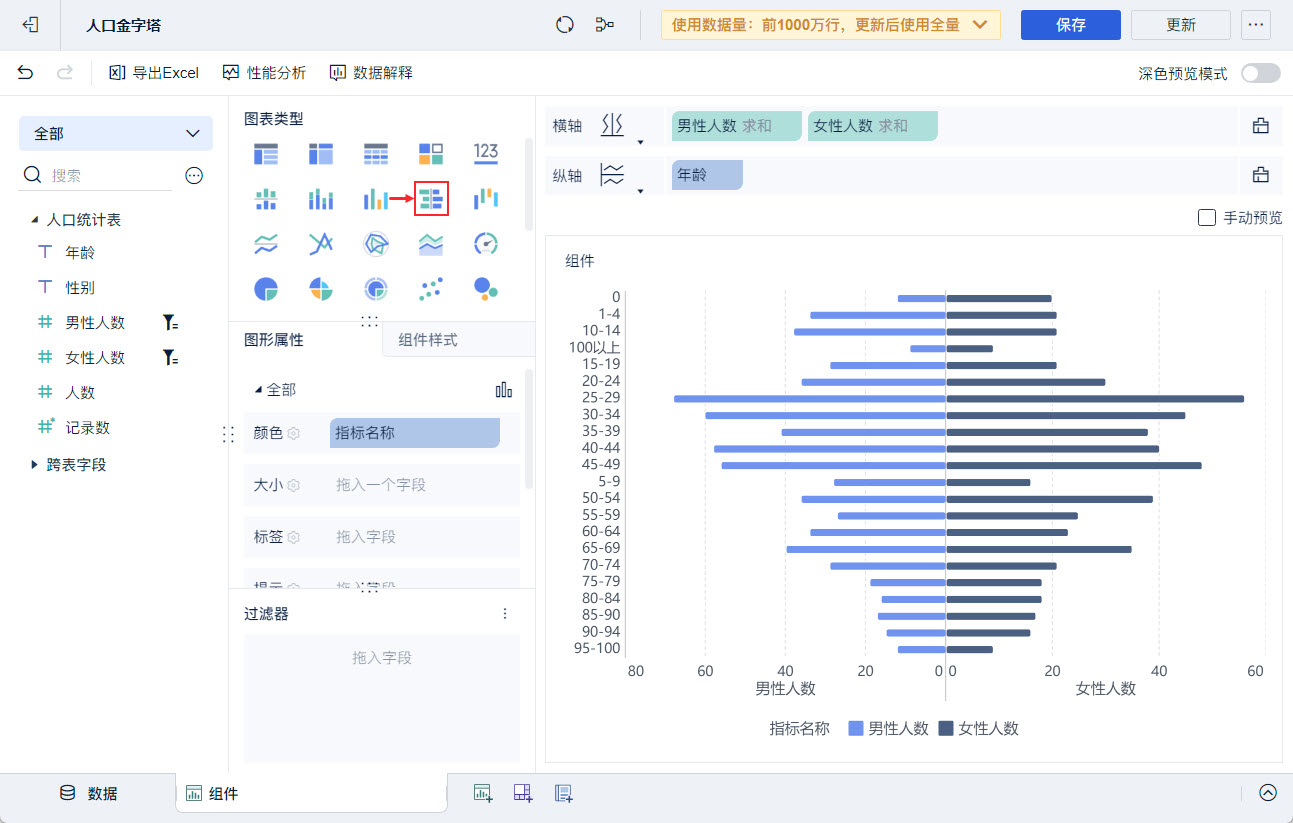Image resolution: width=1293 pixels, height=823 pixels.
Task: Expand the 跨表字段 tree node
Action: [x=34, y=464]
